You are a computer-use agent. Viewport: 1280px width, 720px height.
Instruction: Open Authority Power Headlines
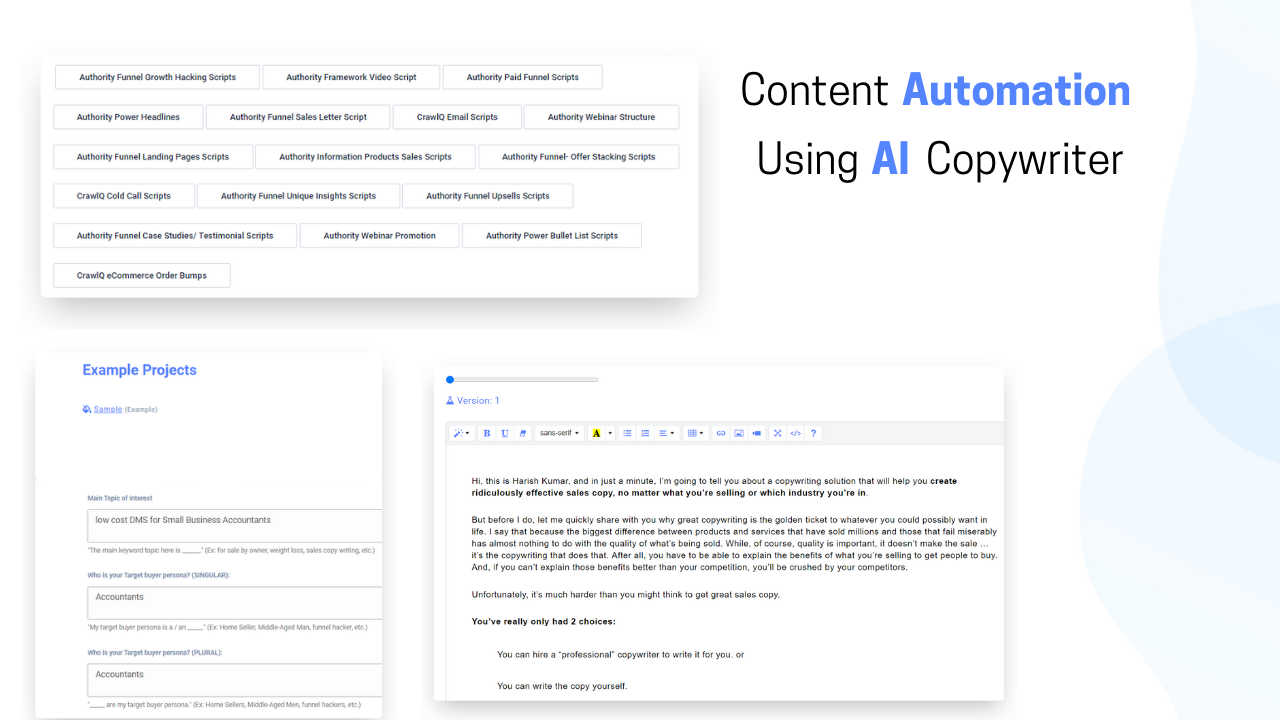(x=128, y=117)
